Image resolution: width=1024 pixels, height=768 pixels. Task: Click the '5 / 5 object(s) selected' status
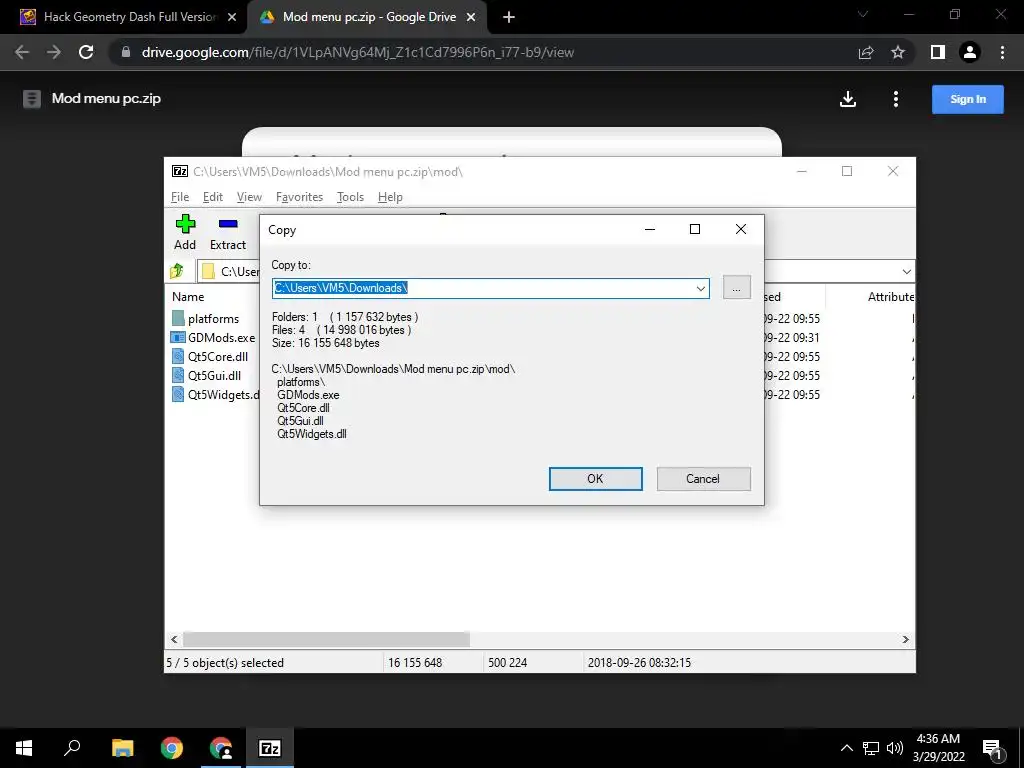225,662
